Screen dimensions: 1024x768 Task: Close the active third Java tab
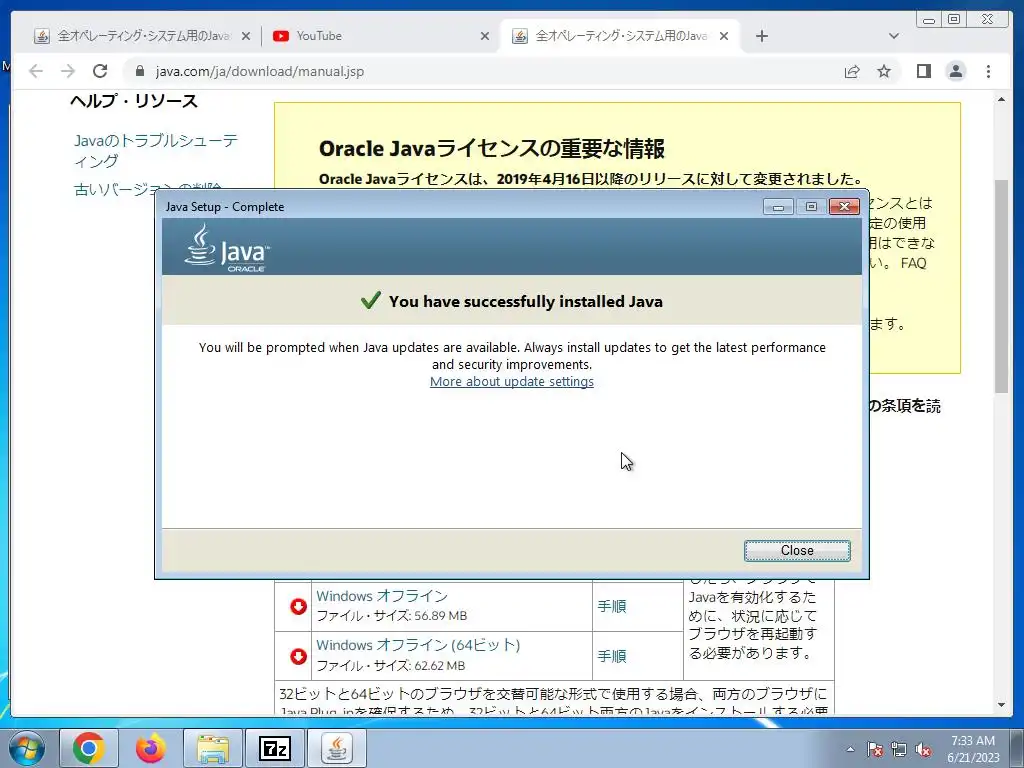(724, 36)
